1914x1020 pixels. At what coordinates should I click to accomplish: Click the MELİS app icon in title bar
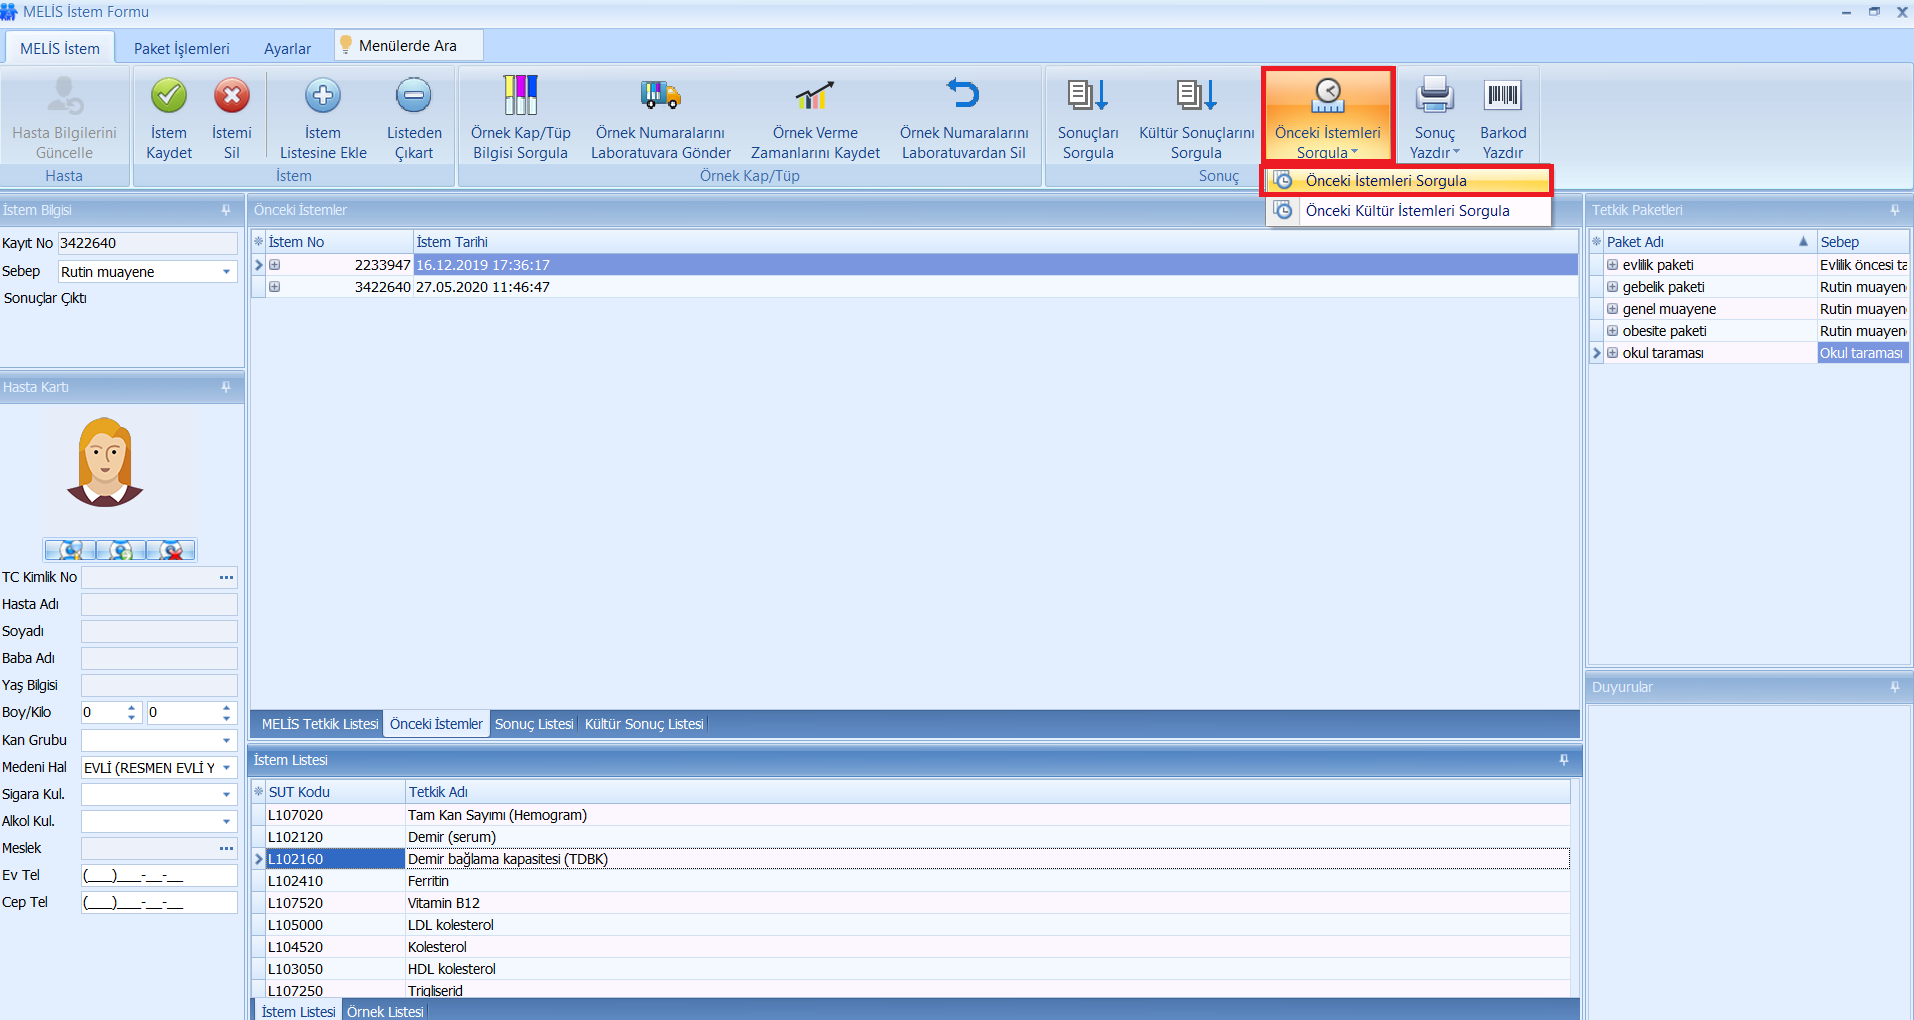coord(9,11)
